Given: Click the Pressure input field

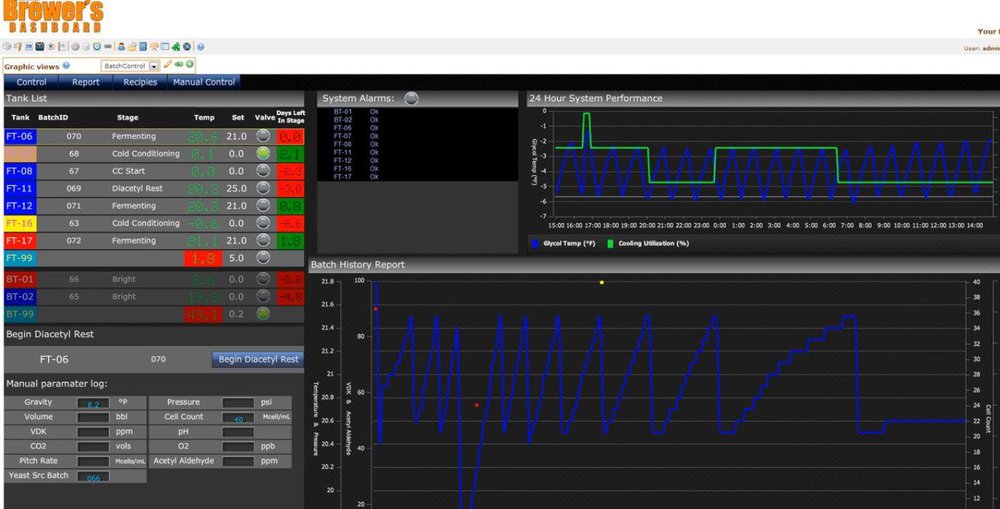Looking at the screenshot, I should click(239, 402).
